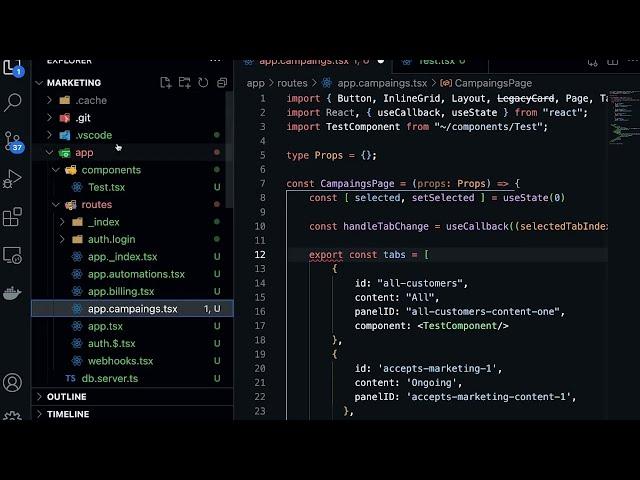The width and height of the screenshot is (640, 480).
Task: Click <TestComponent/> on line 17
Action: pyautogui.click(x=463, y=326)
